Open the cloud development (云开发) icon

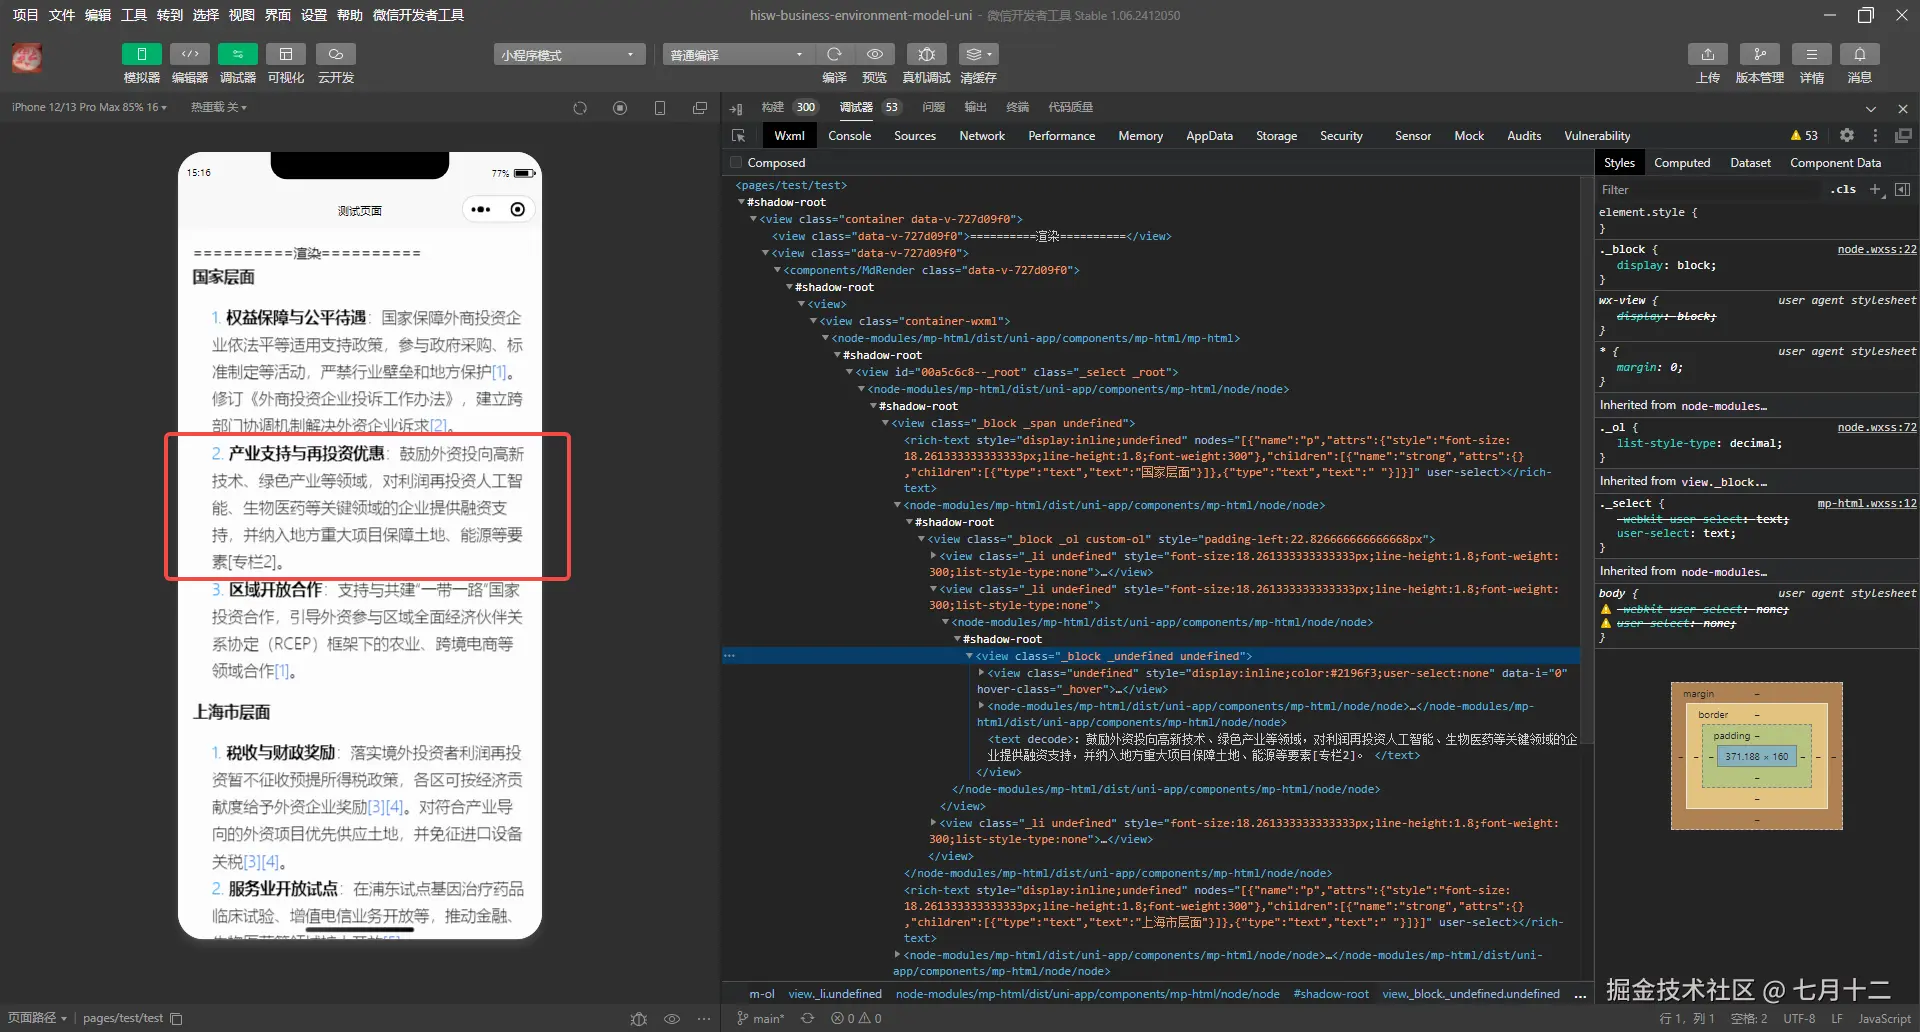coord(336,54)
